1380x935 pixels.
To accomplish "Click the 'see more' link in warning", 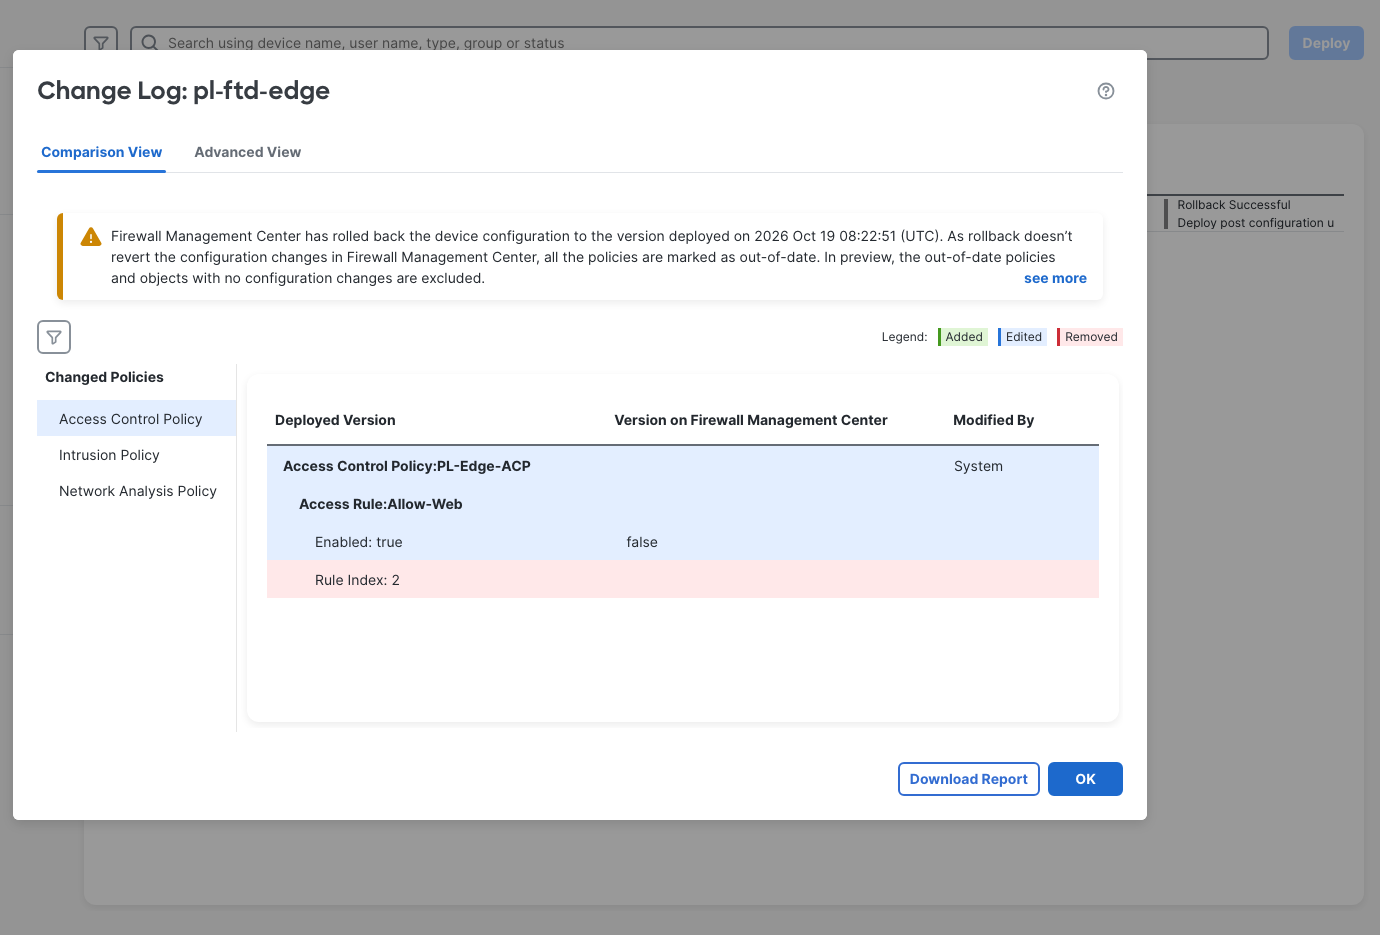I will coord(1055,278).
